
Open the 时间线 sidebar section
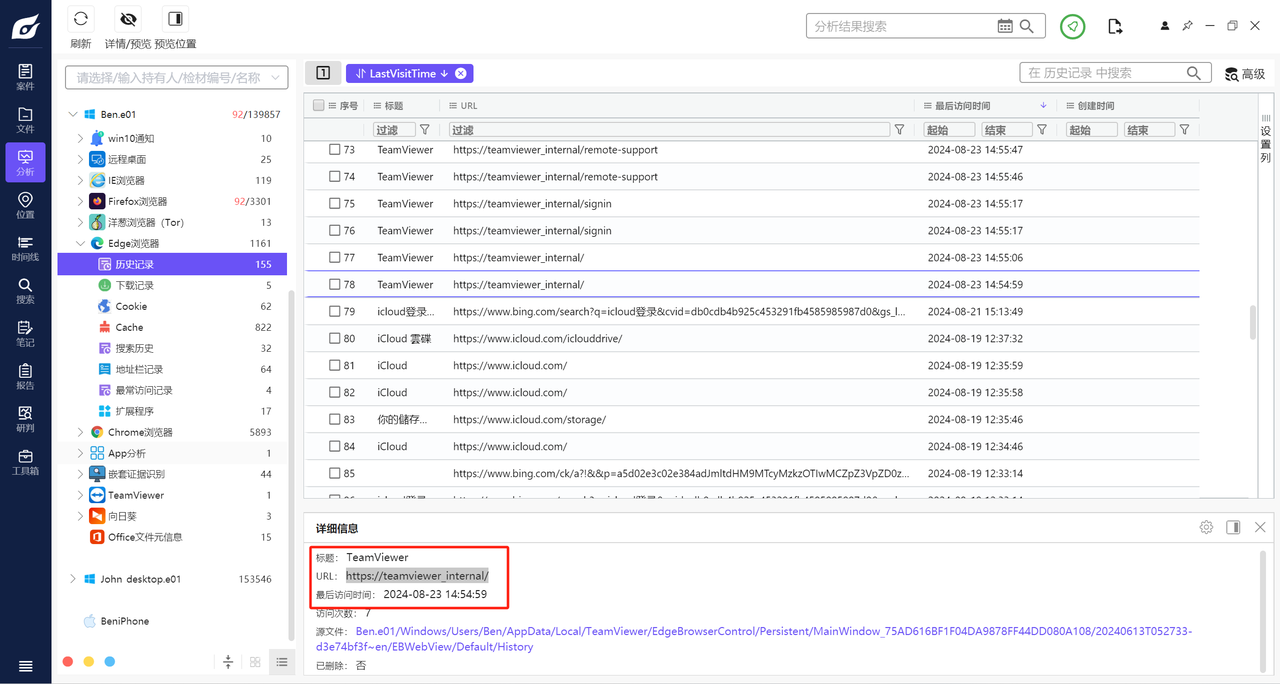tap(25, 248)
